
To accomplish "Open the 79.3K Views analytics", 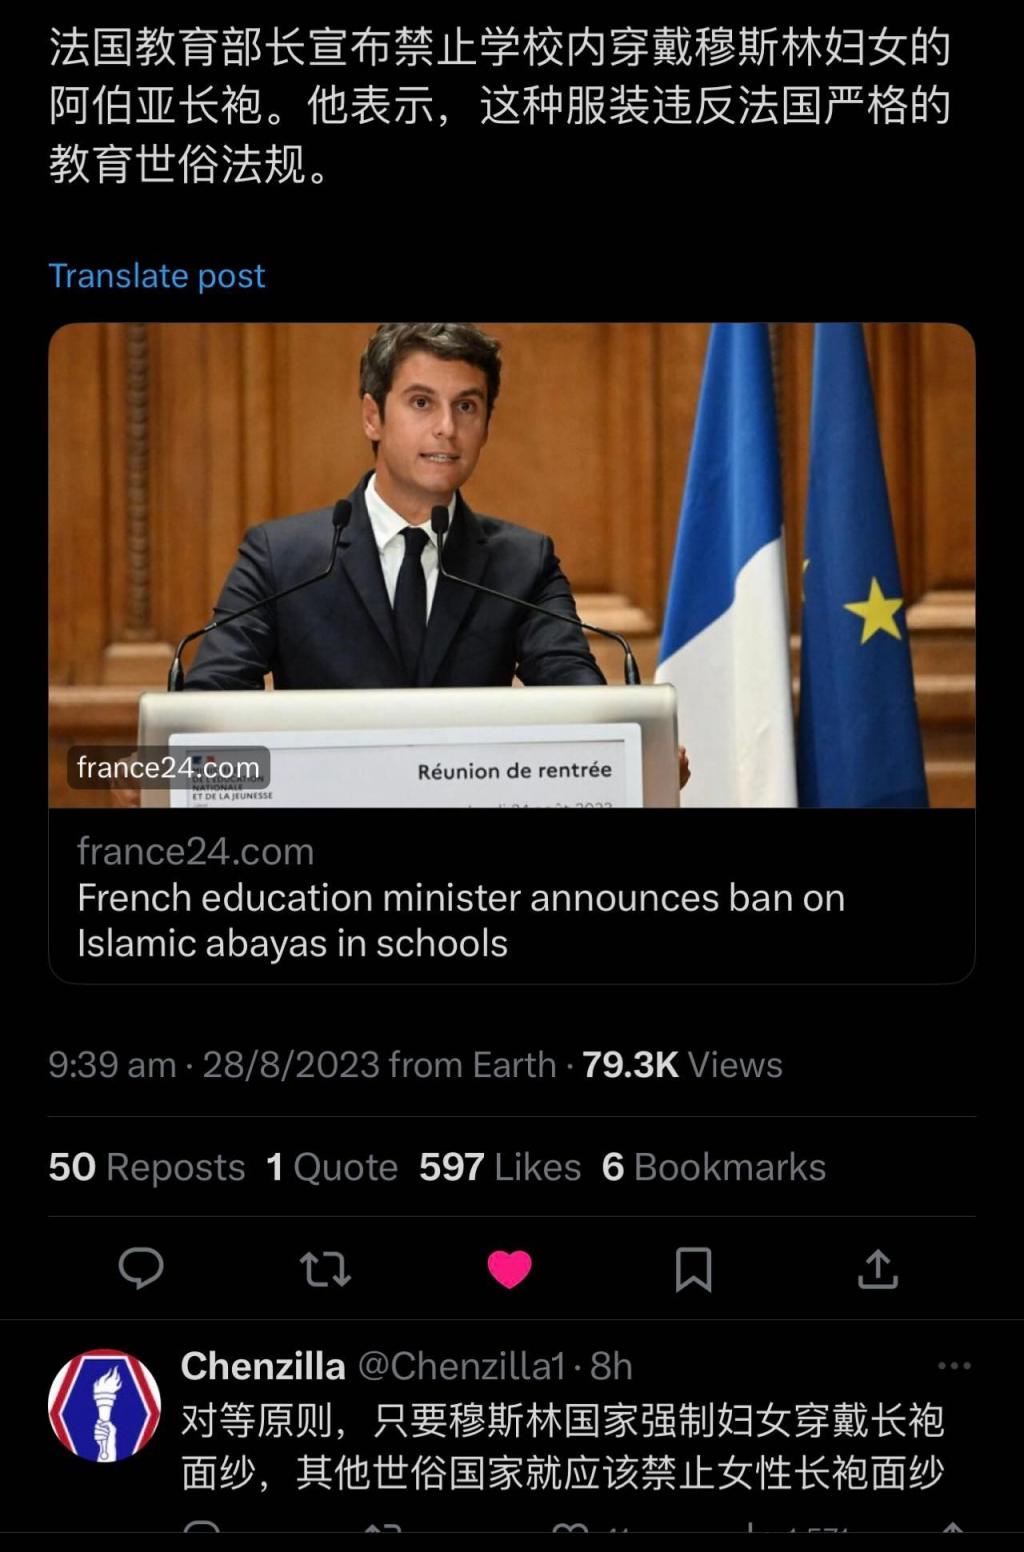I will point(682,1065).
